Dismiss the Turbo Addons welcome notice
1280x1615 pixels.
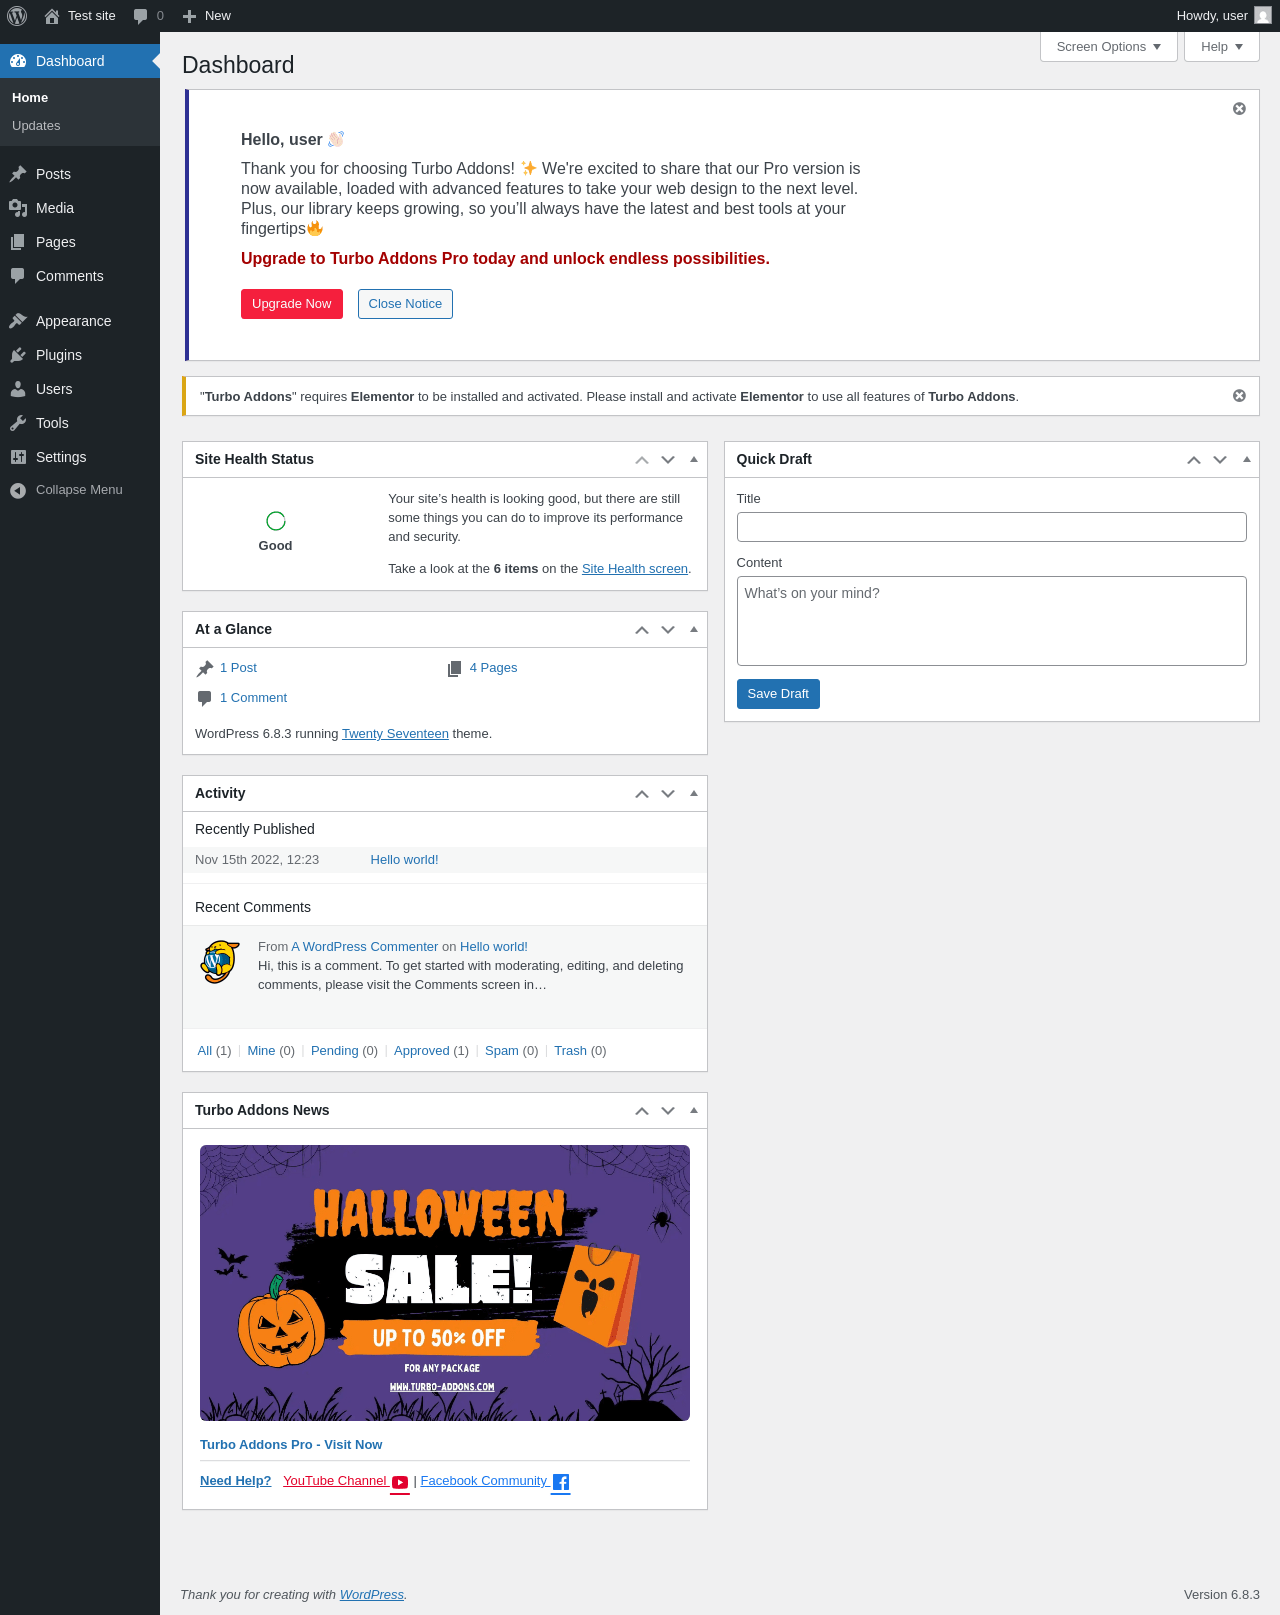pos(1239,109)
